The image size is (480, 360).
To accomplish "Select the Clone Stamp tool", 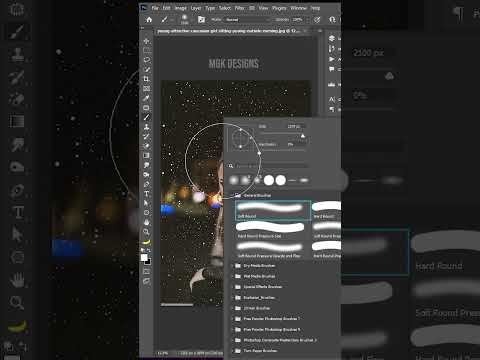I will coord(147,127).
